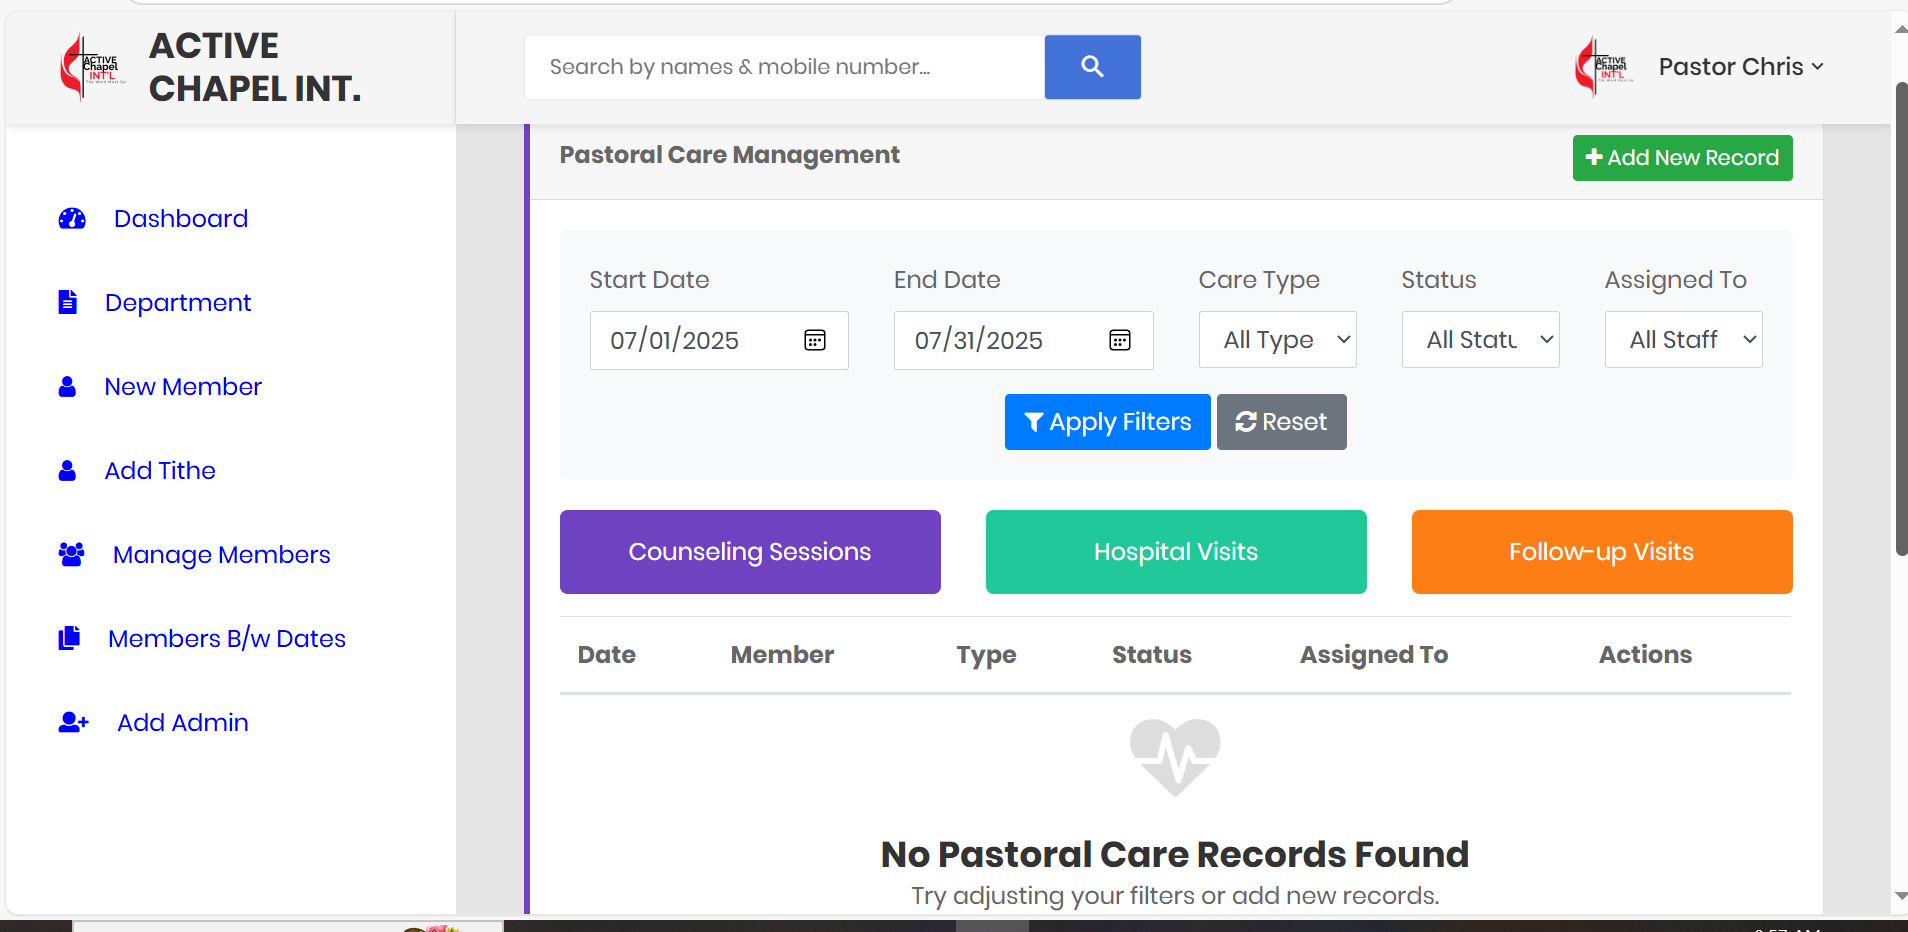Select the Follow-up Visits tab
This screenshot has width=1908, height=932.
point(1601,552)
